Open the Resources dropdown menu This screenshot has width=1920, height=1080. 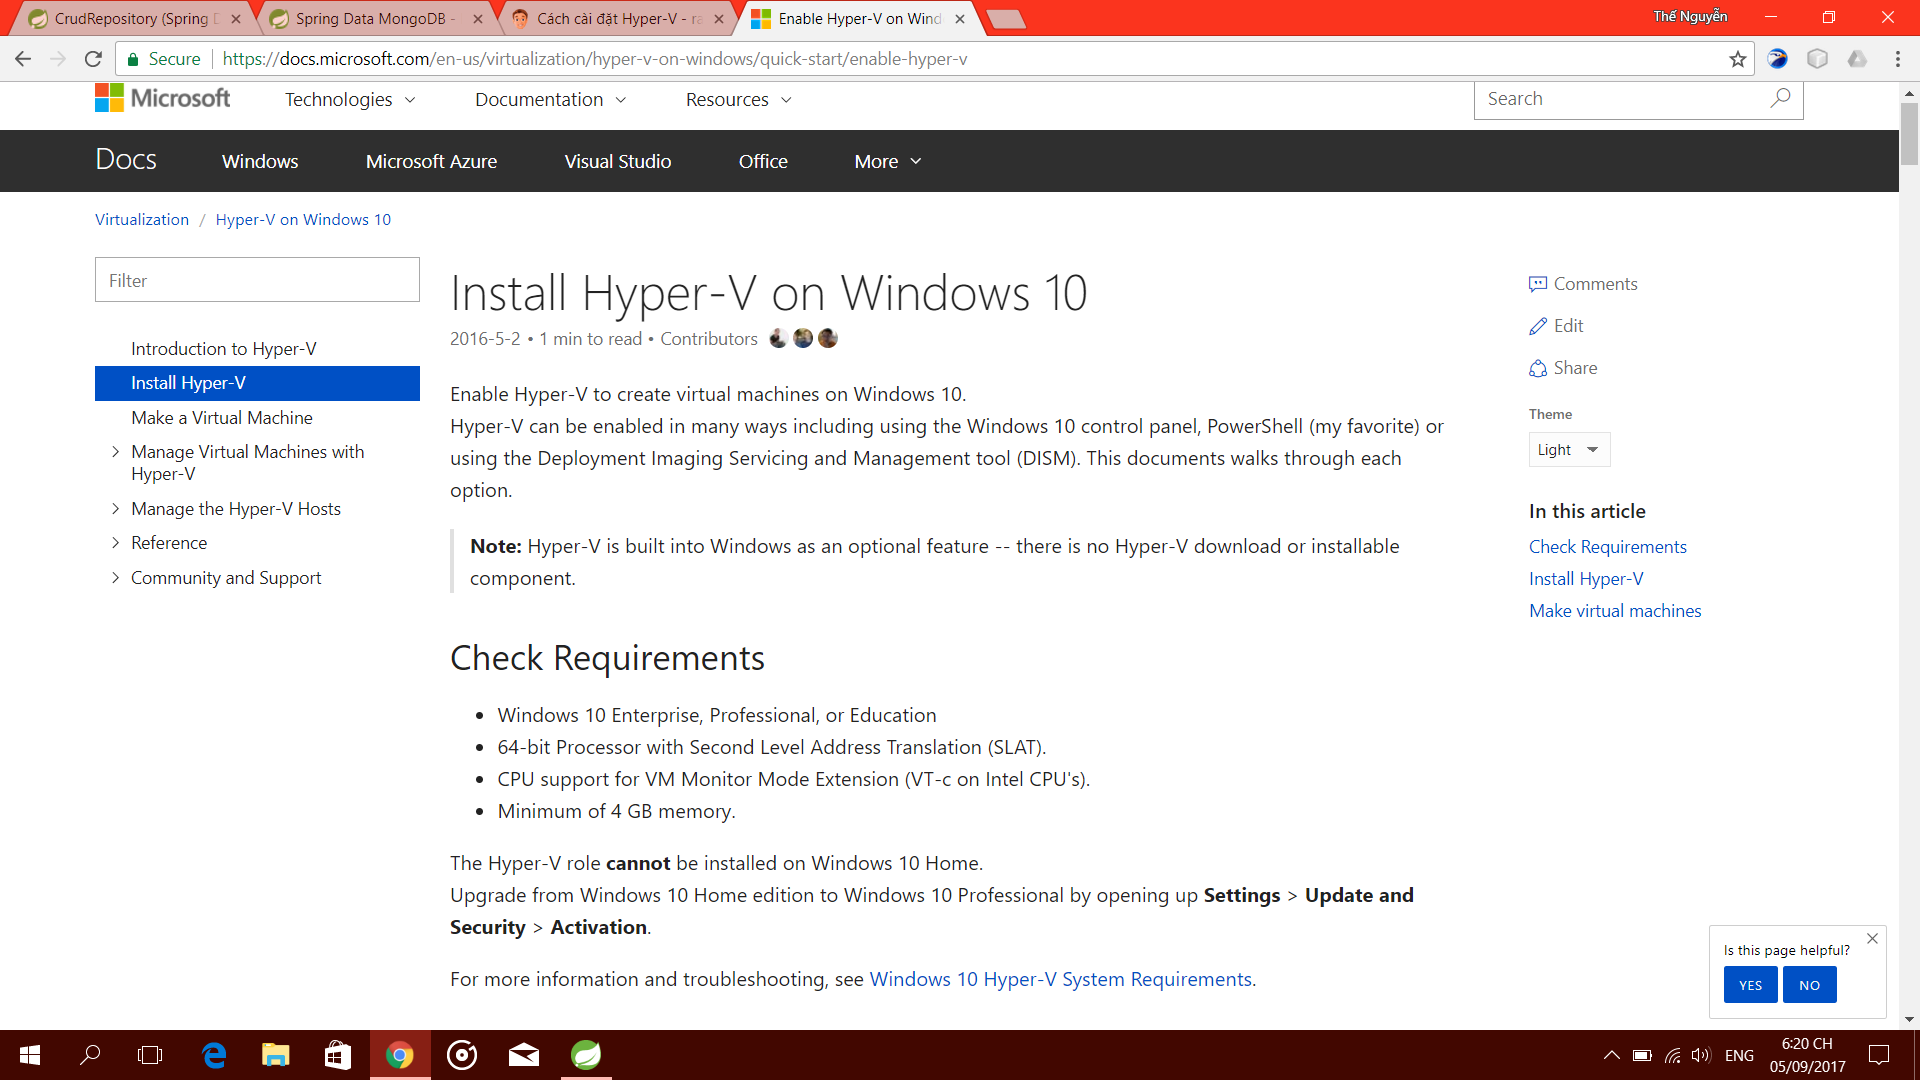(x=739, y=99)
